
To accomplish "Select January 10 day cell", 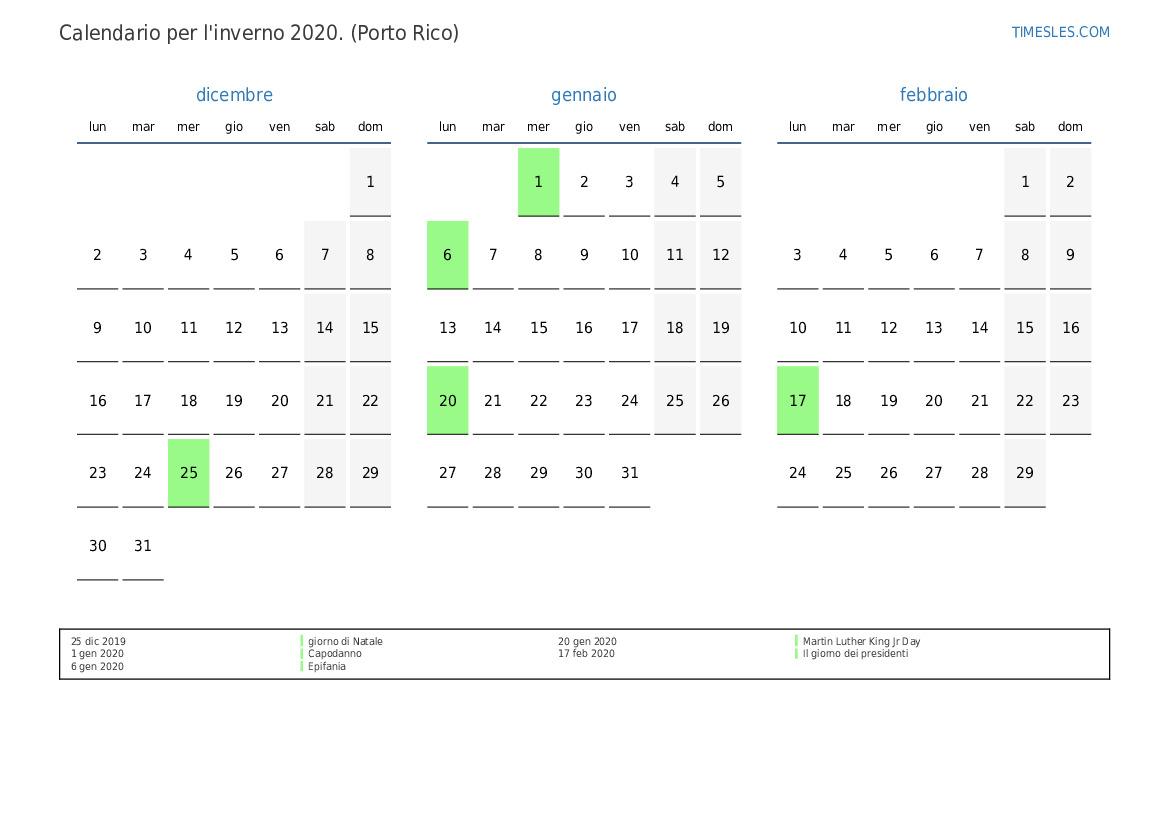I will tap(629, 255).
